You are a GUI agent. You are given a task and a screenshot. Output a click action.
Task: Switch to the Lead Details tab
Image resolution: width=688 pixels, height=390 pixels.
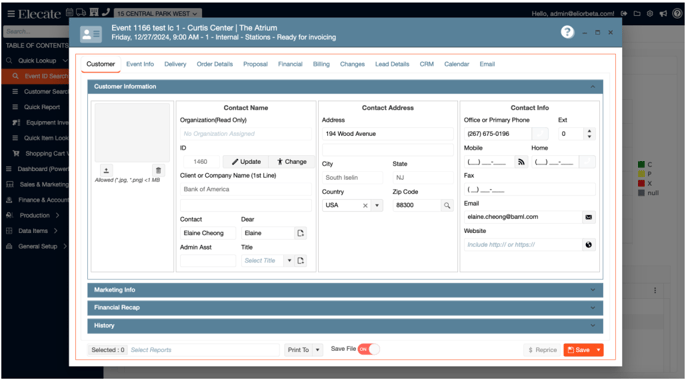point(392,64)
